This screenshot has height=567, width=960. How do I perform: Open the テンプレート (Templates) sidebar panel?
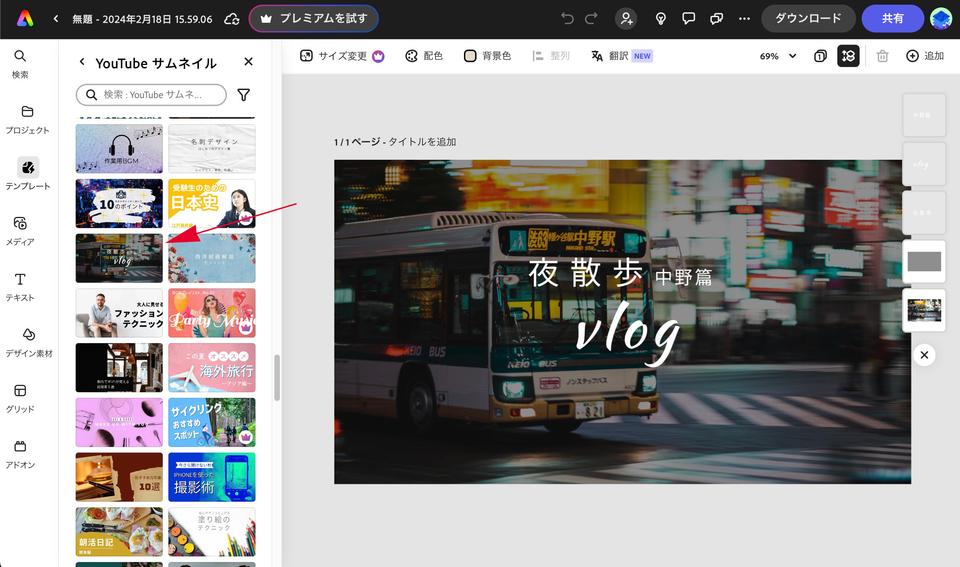pos(28,174)
